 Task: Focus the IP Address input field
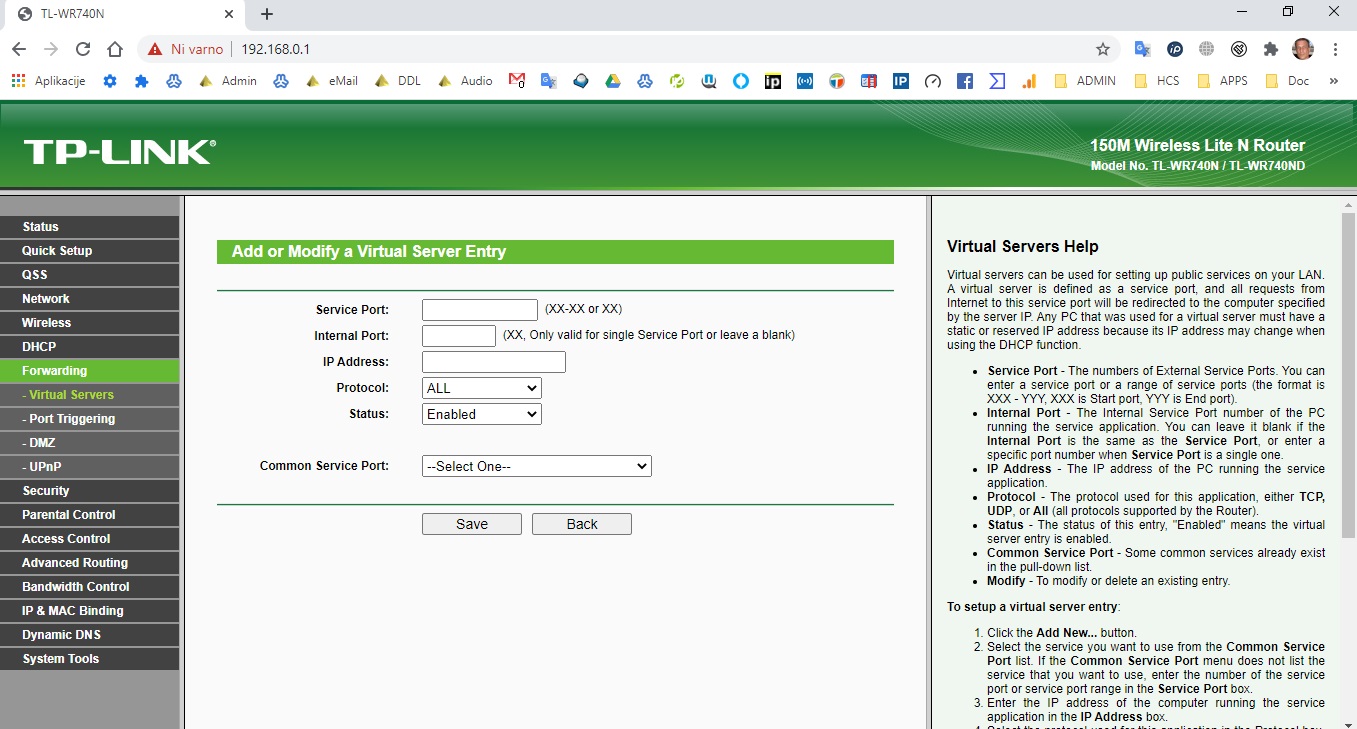(x=494, y=362)
